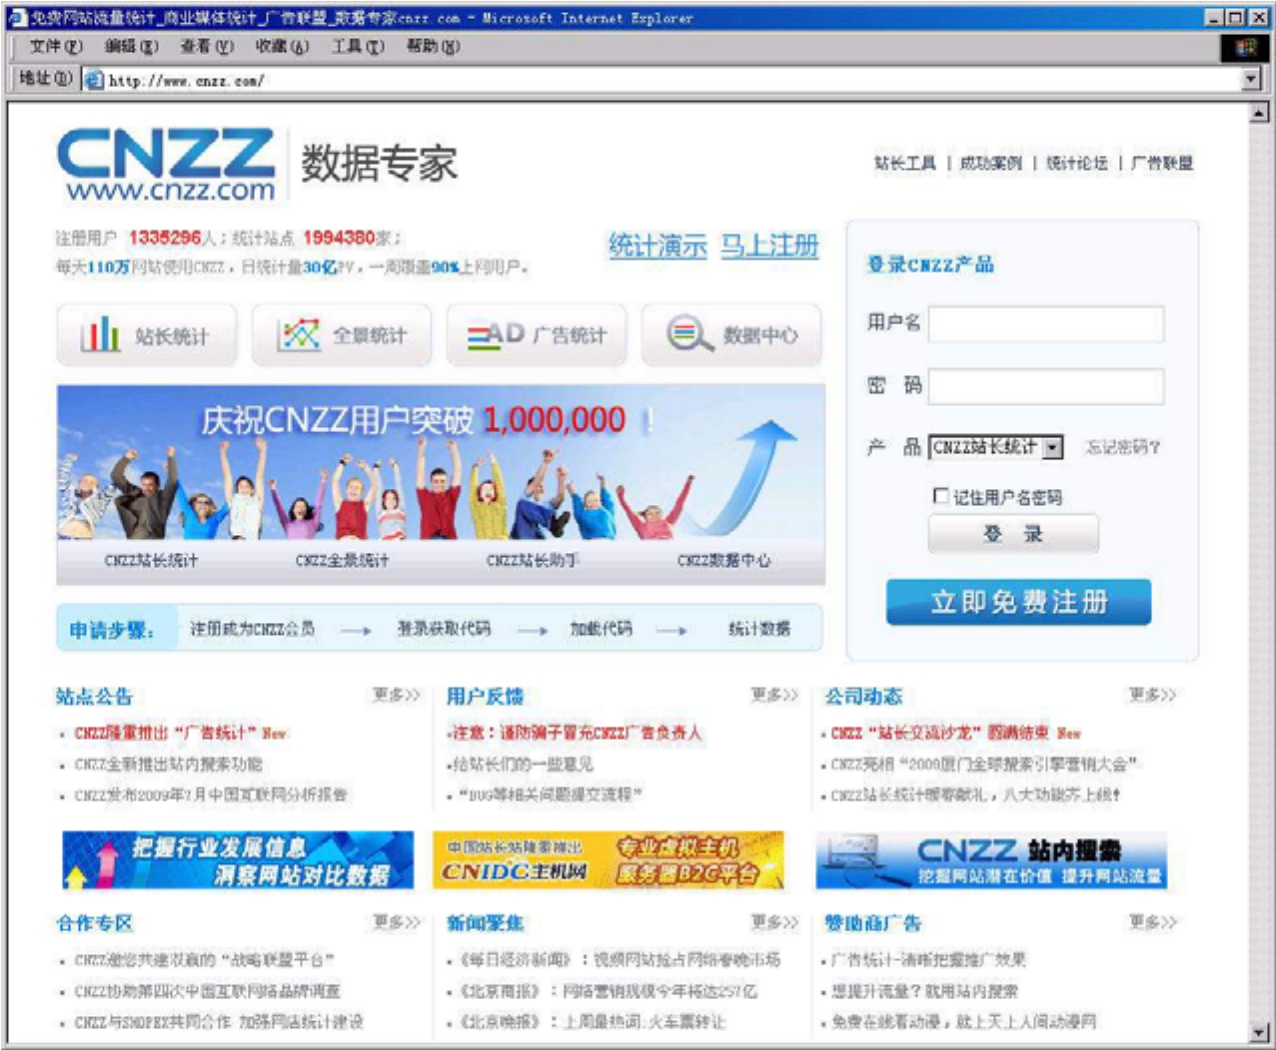Select CNZZ站长统计 tab under banner

152,561
